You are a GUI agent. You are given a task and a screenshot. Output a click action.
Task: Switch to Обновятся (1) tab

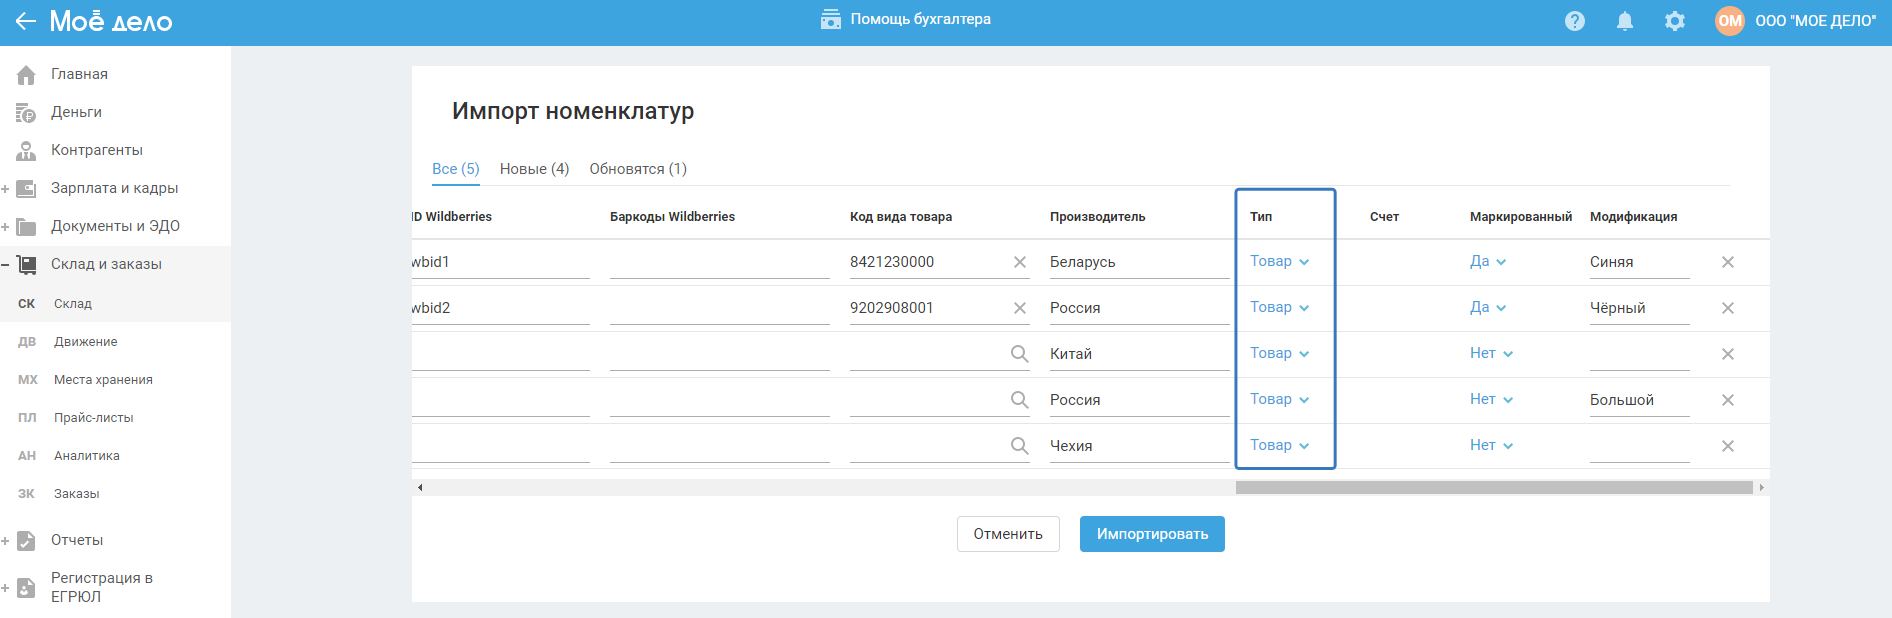coord(638,169)
